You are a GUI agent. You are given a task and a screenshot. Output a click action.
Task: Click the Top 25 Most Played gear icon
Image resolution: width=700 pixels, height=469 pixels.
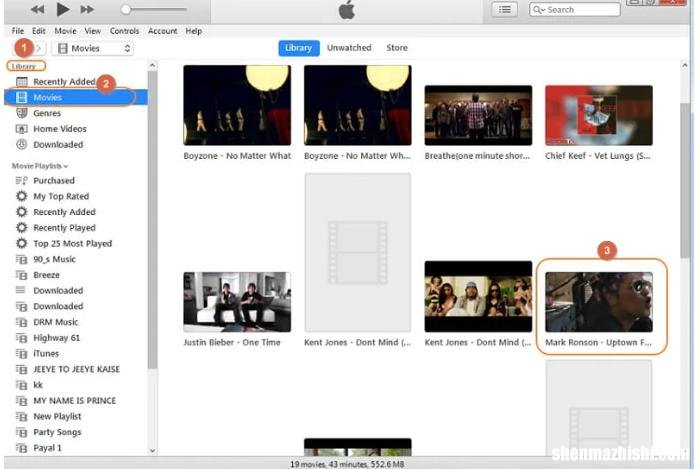(21, 243)
